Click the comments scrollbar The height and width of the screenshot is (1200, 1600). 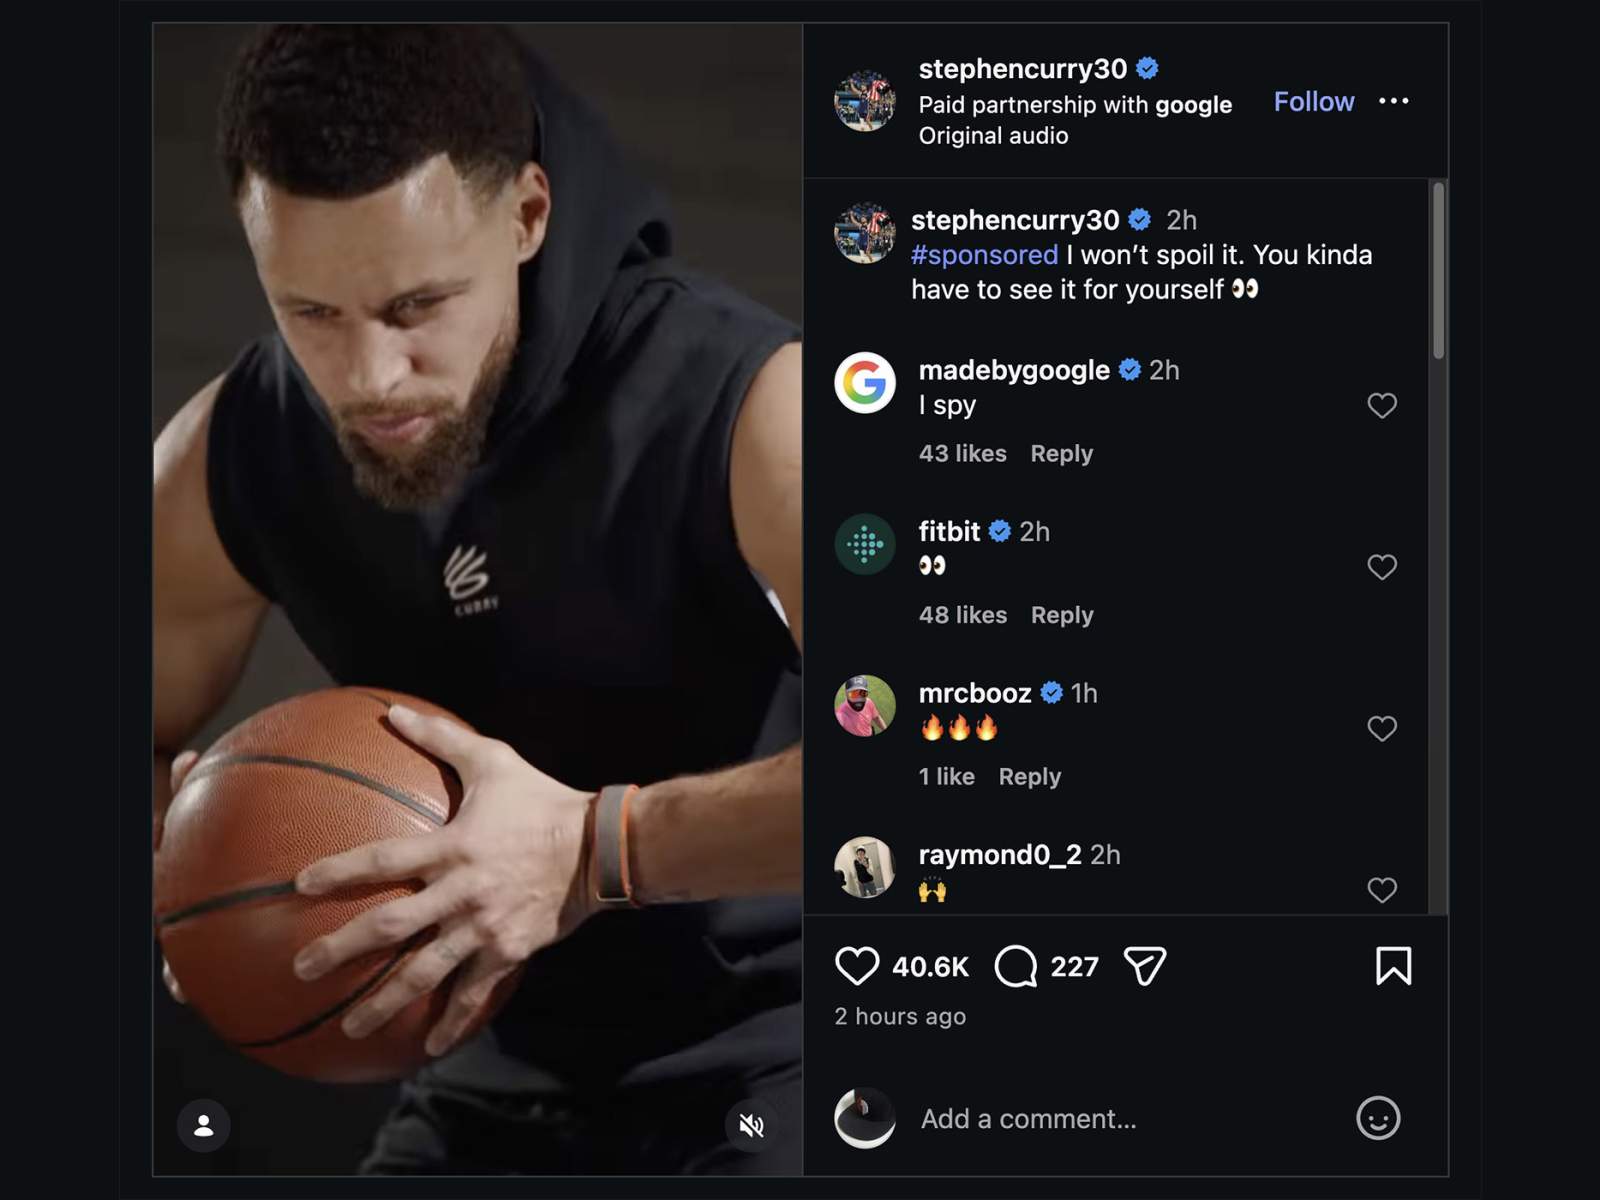pyautogui.click(x=1438, y=270)
